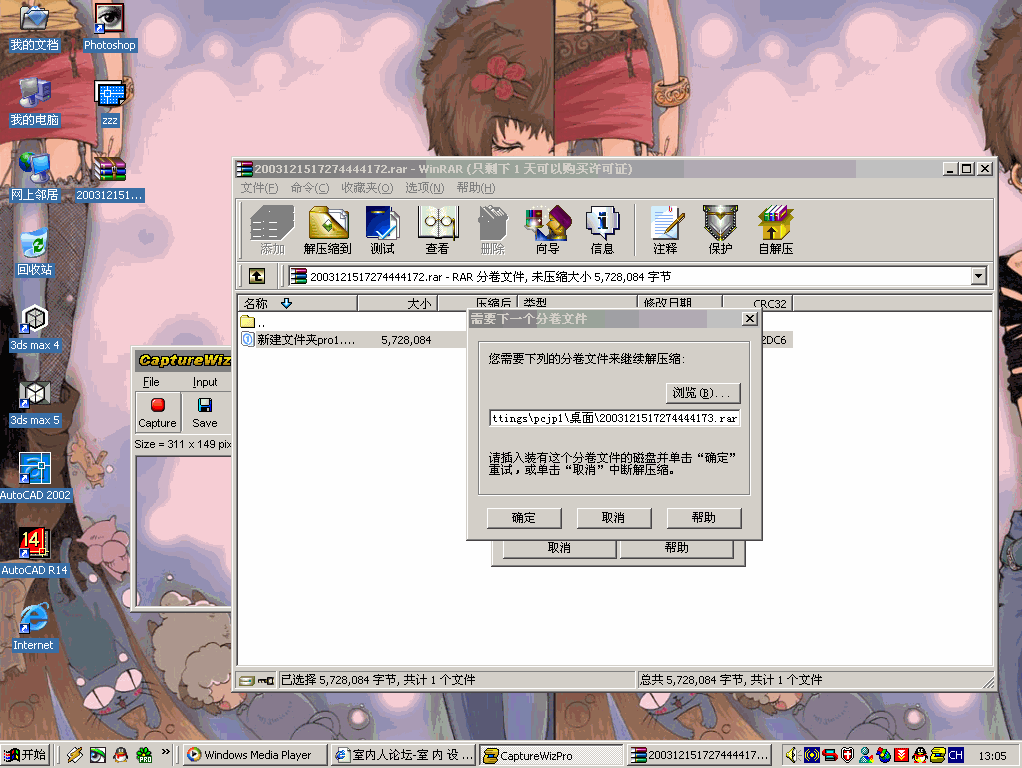
Task: Click the up-one-level folder button in WinRAR
Action: 257,276
